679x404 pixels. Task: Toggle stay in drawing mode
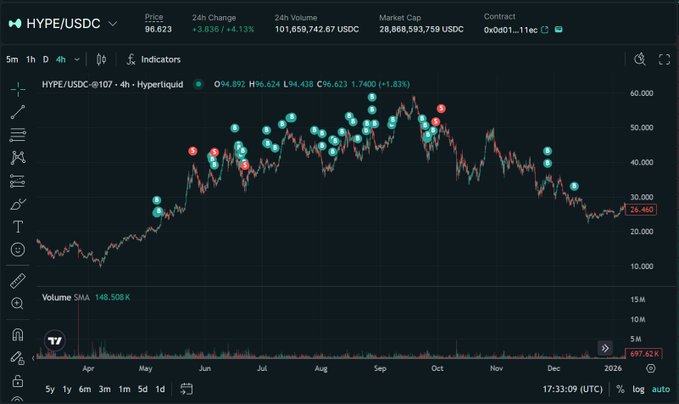[18, 358]
